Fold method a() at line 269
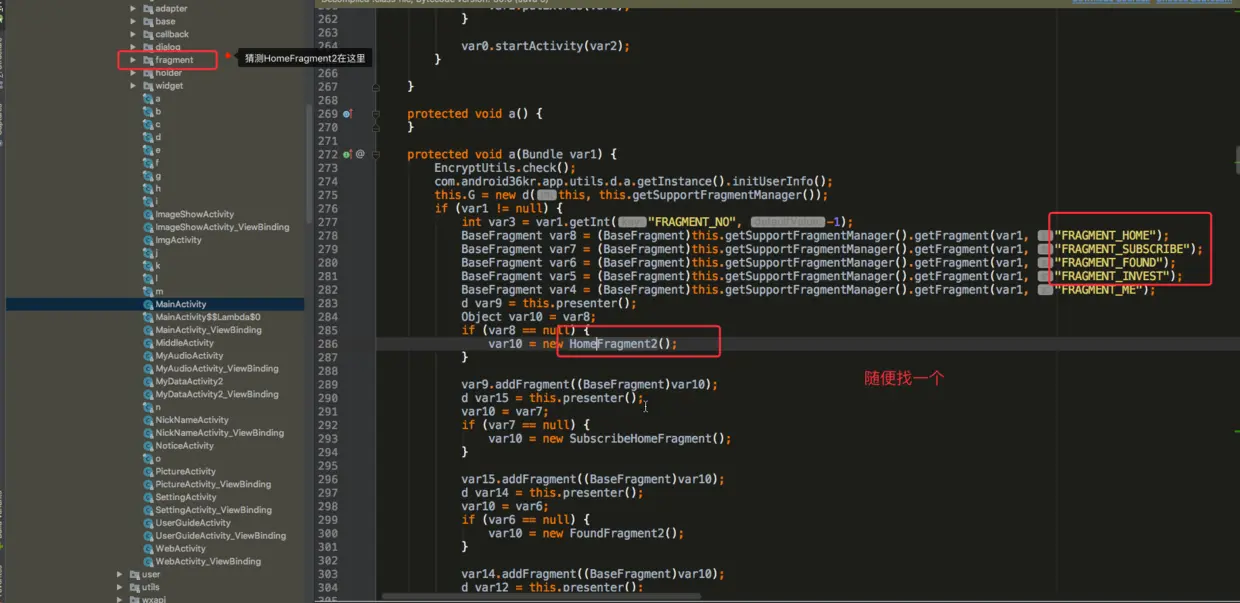This screenshot has height=603, width=1240. 376,114
